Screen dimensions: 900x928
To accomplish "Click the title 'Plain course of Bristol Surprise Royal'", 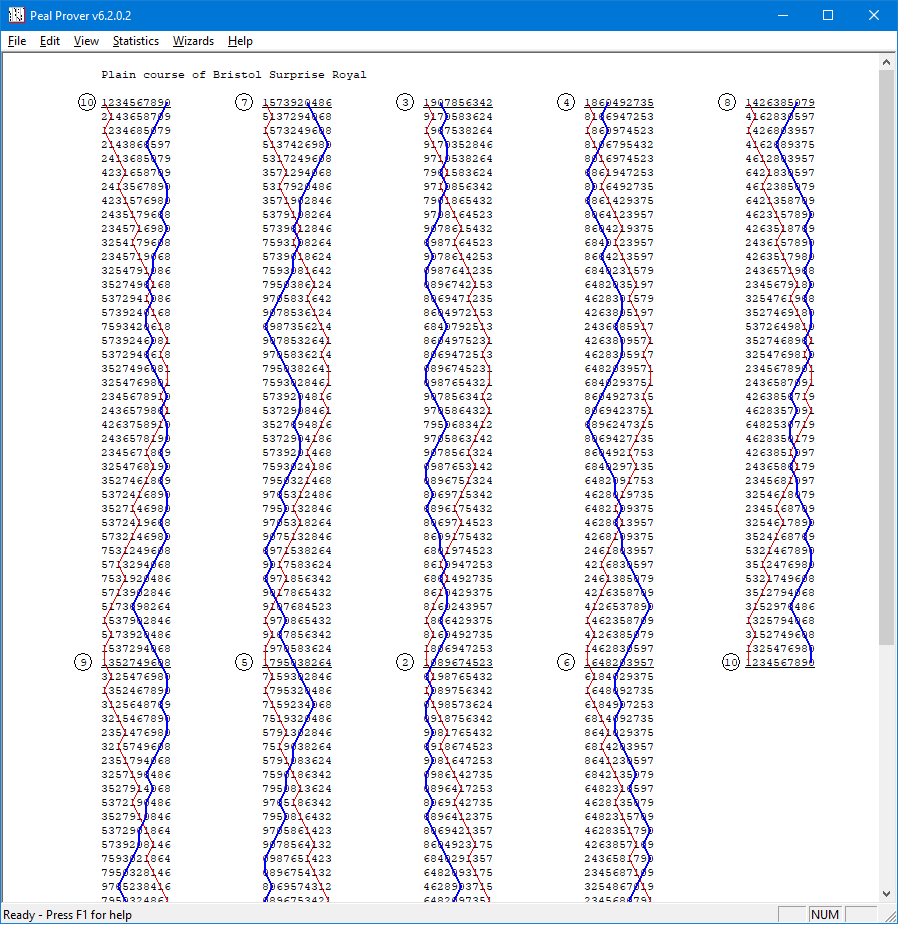I will (234, 75).
